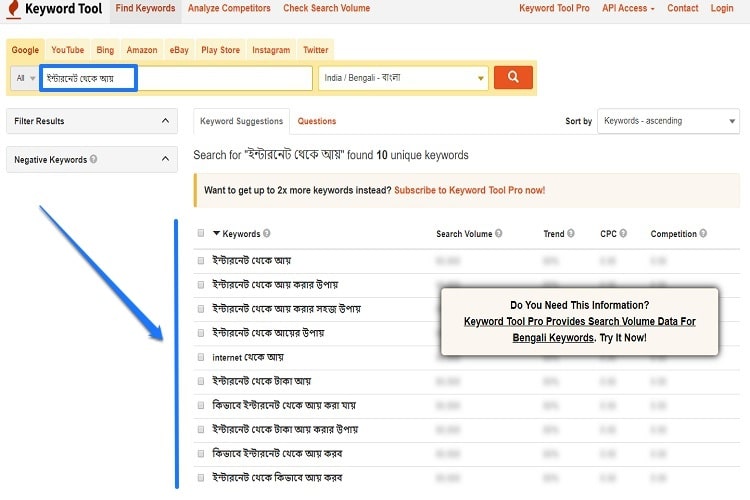Switch to the Twitter tab

coord(316,50)
